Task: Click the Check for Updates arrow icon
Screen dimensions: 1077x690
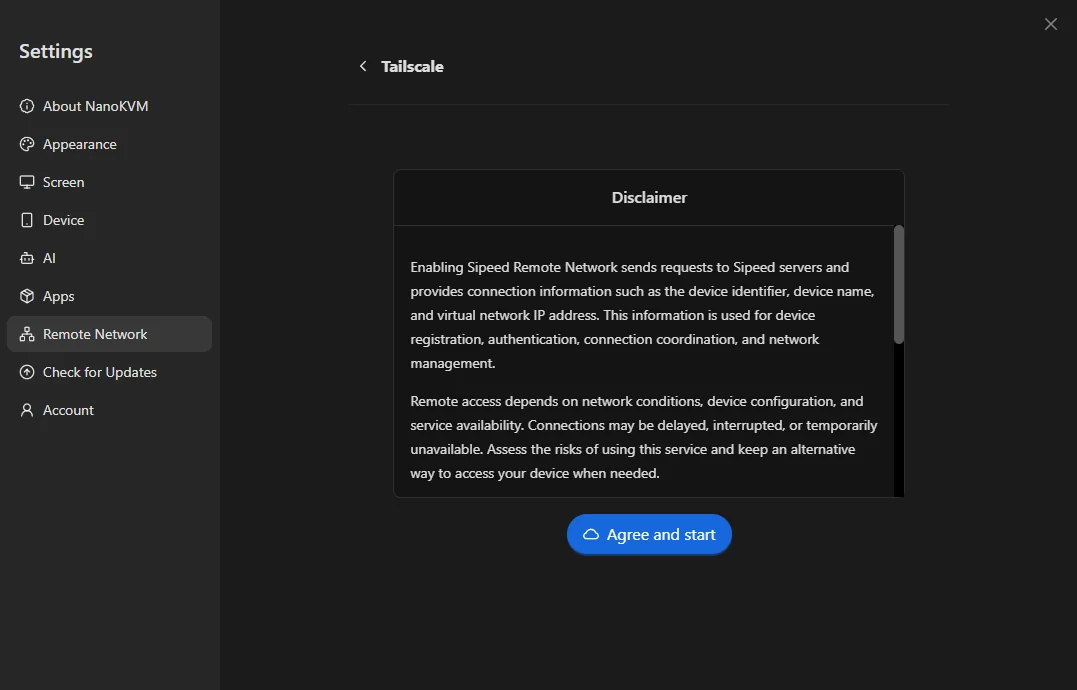Action: pyautogui.click(x=27, y=372)
